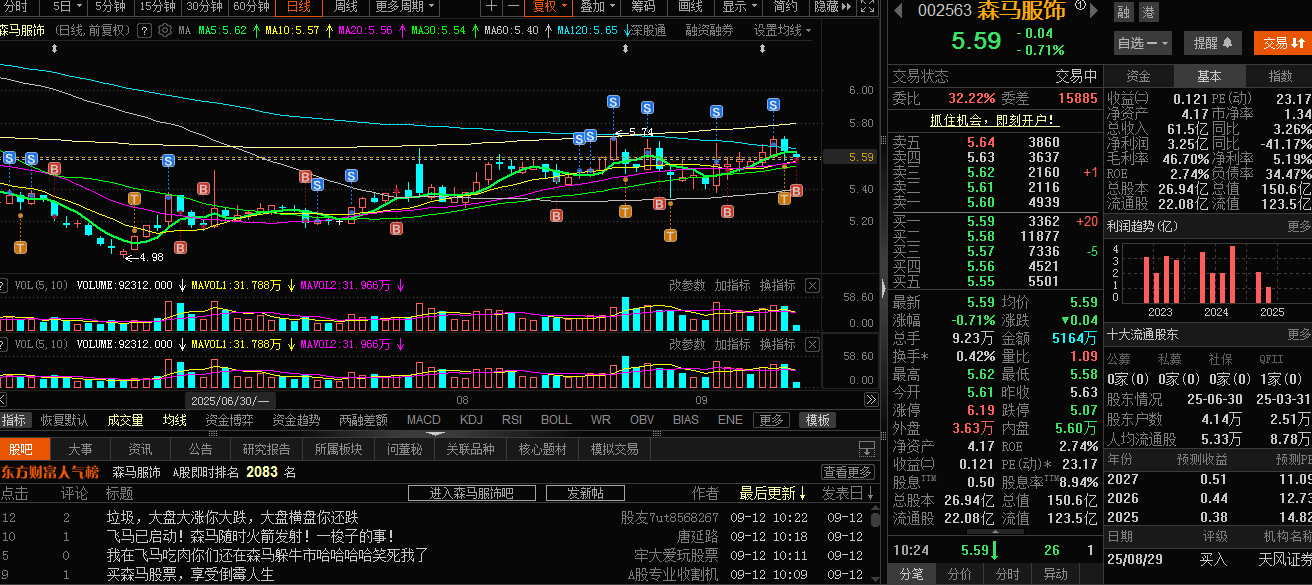The width and height of the screenshot is (1312, 585).
Task: Toggle the 简约 simple mode
Action: [x=786, y=7]
